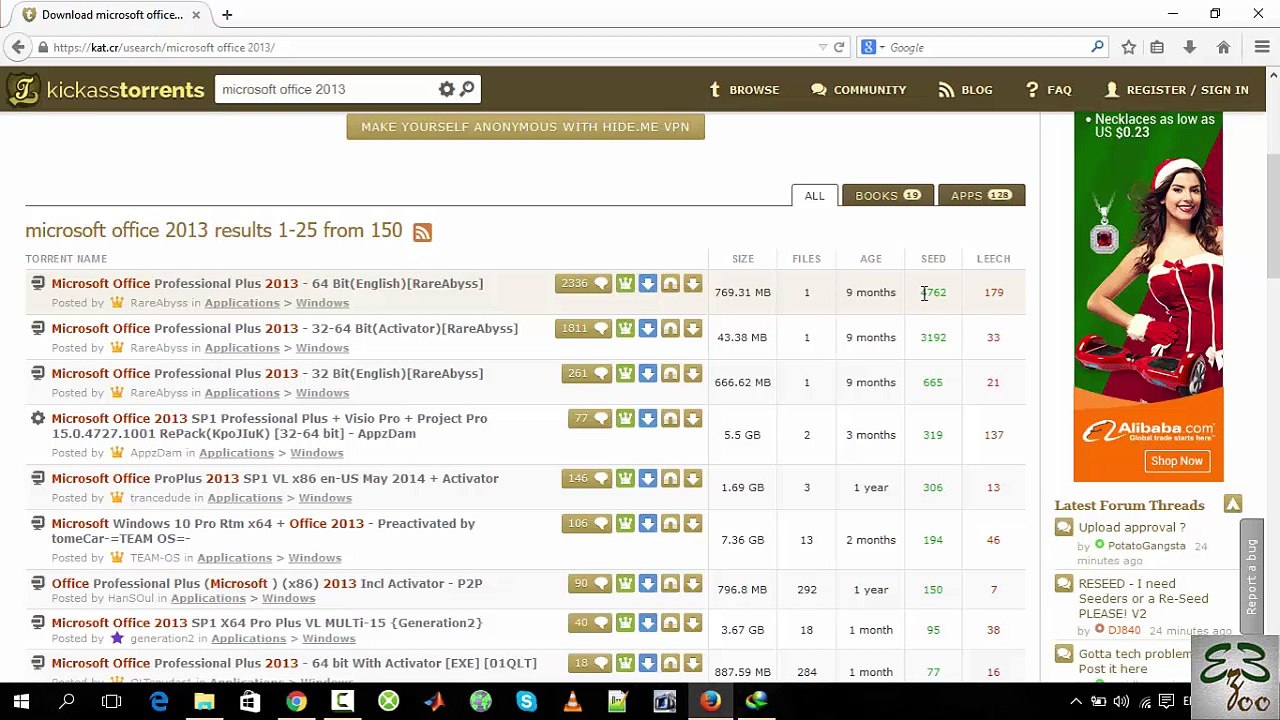Viewport: 1280px width, 720px height.
Task: Reload the page using refresh icon
Action: point(839,47)
